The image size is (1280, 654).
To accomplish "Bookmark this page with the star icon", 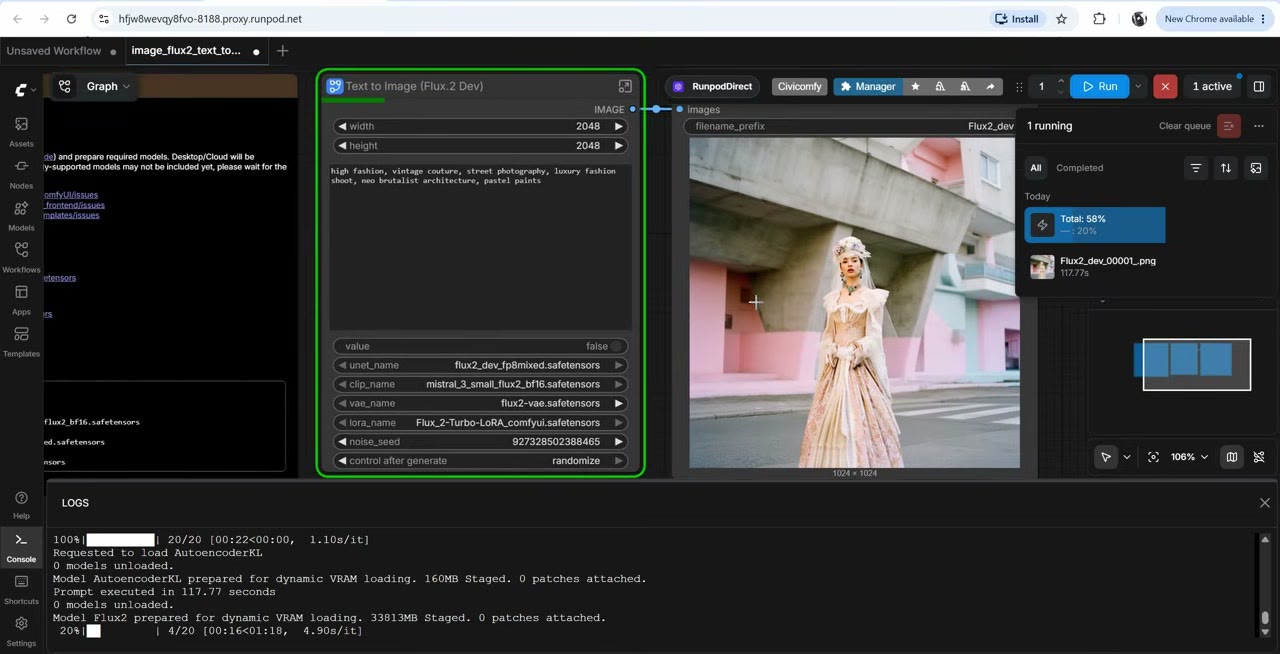I will tap(1061, 19).
